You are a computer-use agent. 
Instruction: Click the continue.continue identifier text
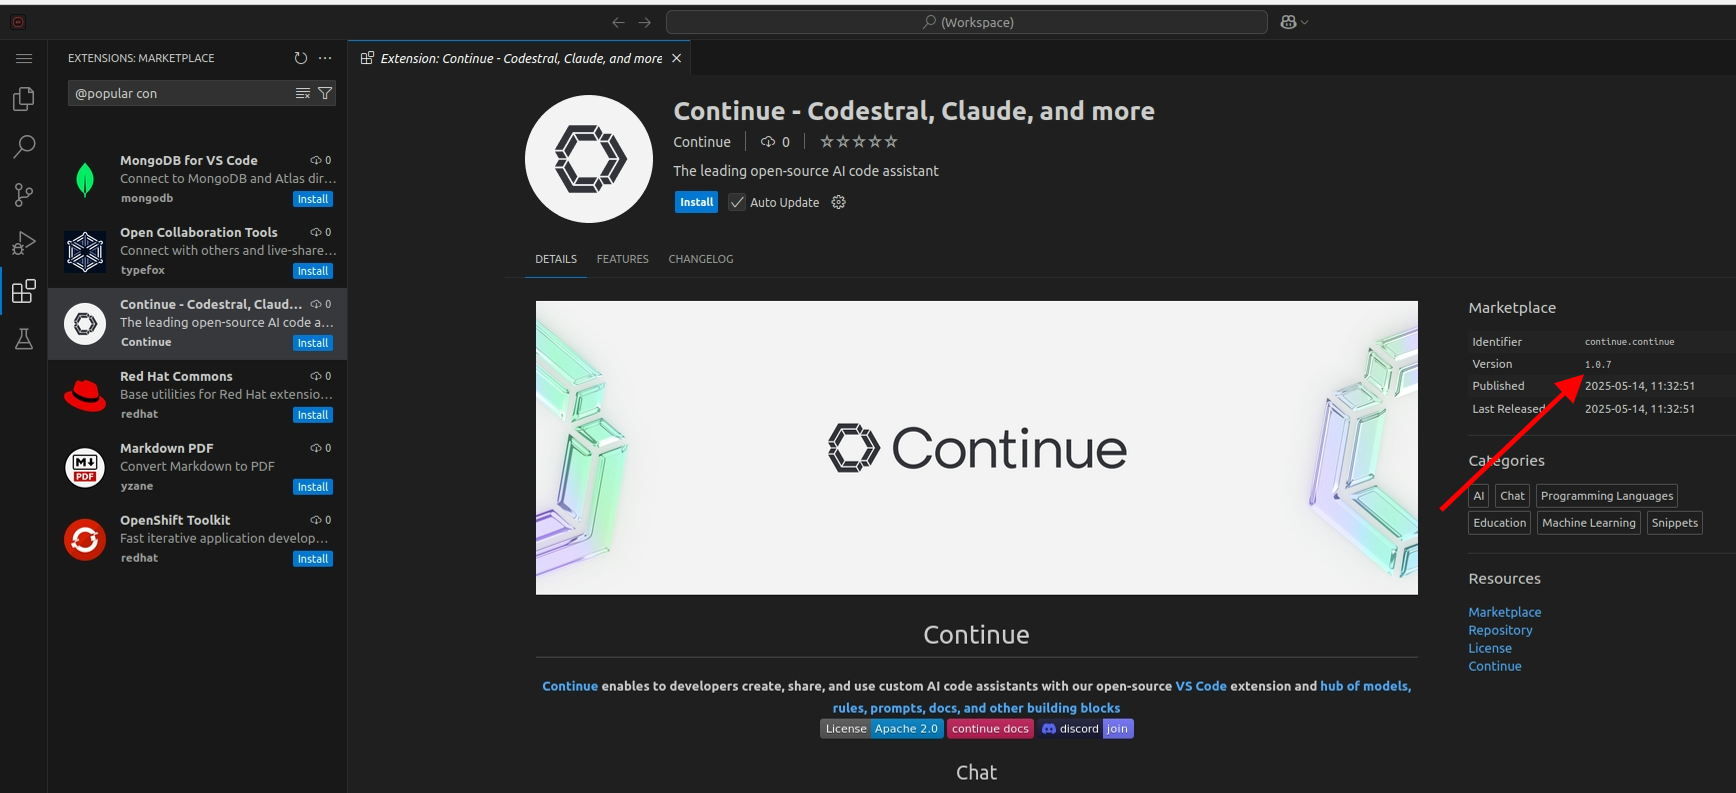(1629, 342)
